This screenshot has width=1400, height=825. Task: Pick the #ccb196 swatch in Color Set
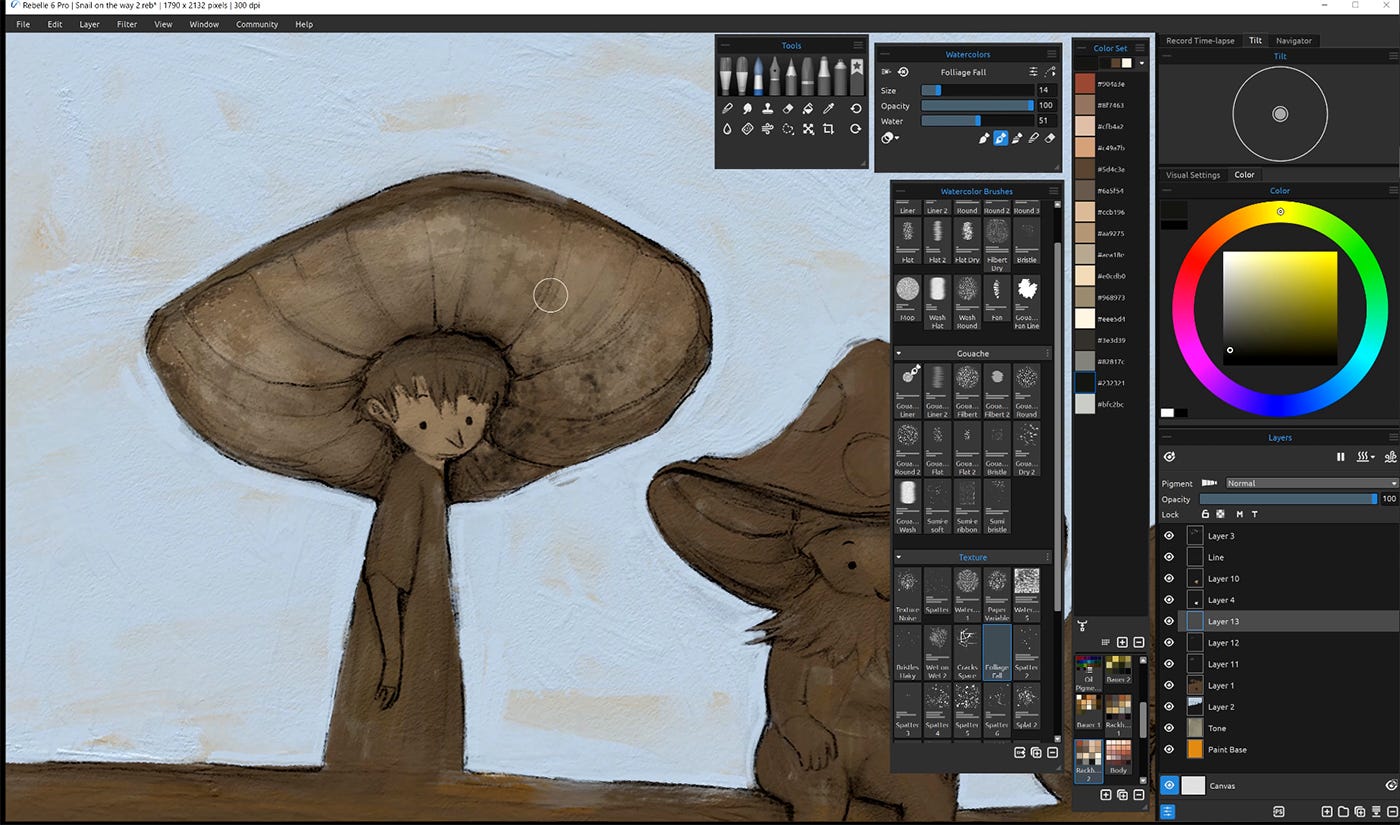click(x=1085, y=212)
